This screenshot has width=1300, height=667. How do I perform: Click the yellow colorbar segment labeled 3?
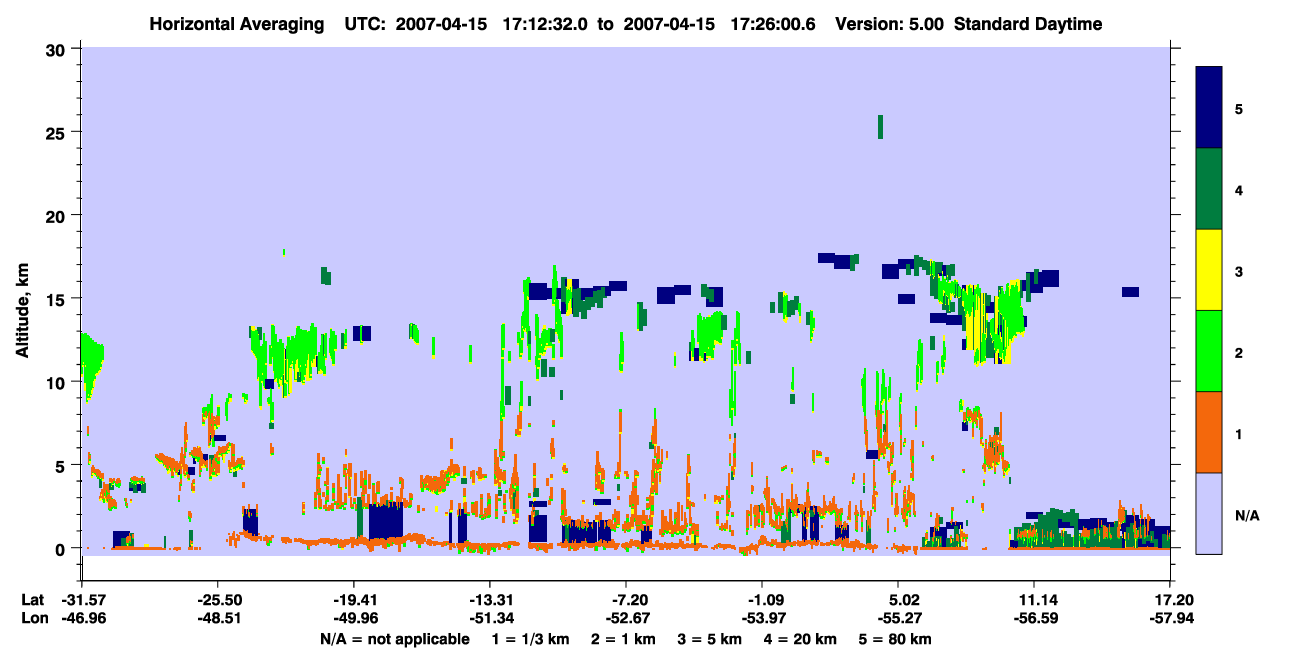(1209, 270)
